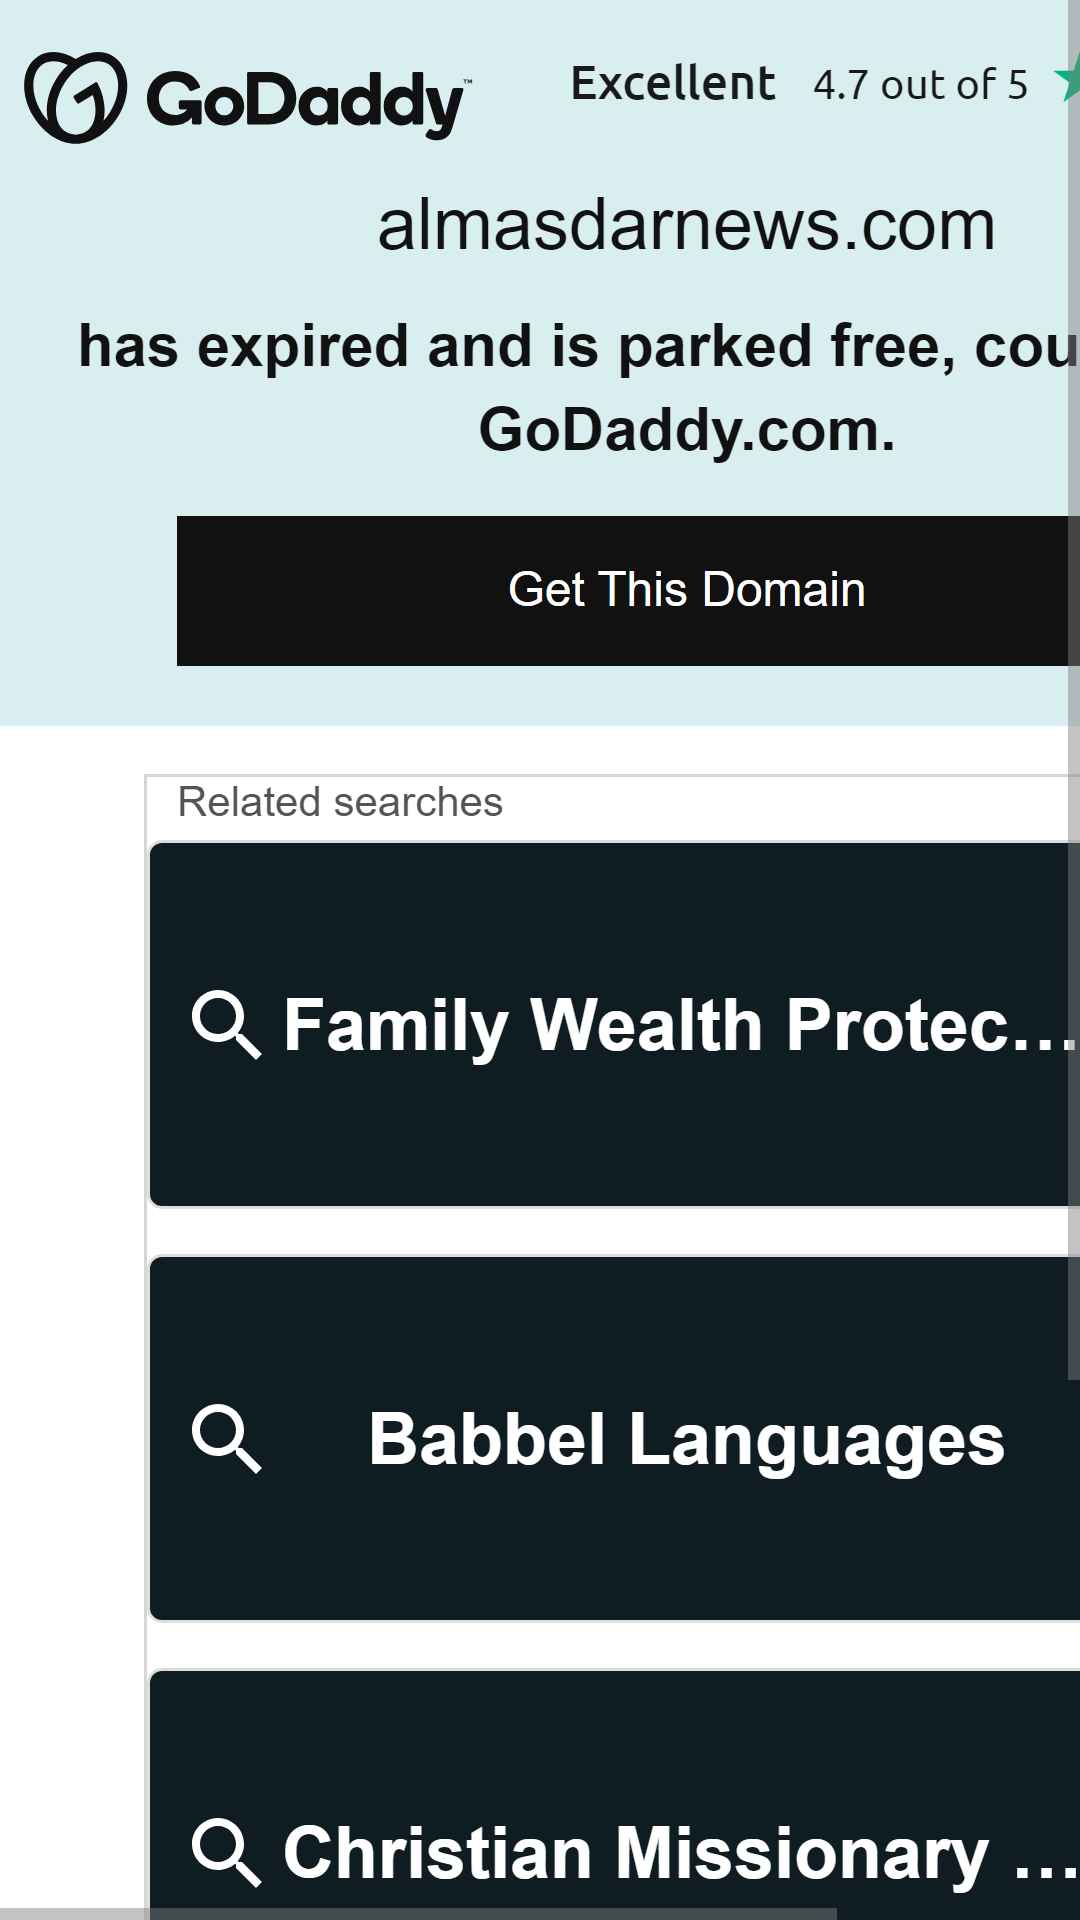Click the Christian Missionary search icon

[x=226, y=1853]
